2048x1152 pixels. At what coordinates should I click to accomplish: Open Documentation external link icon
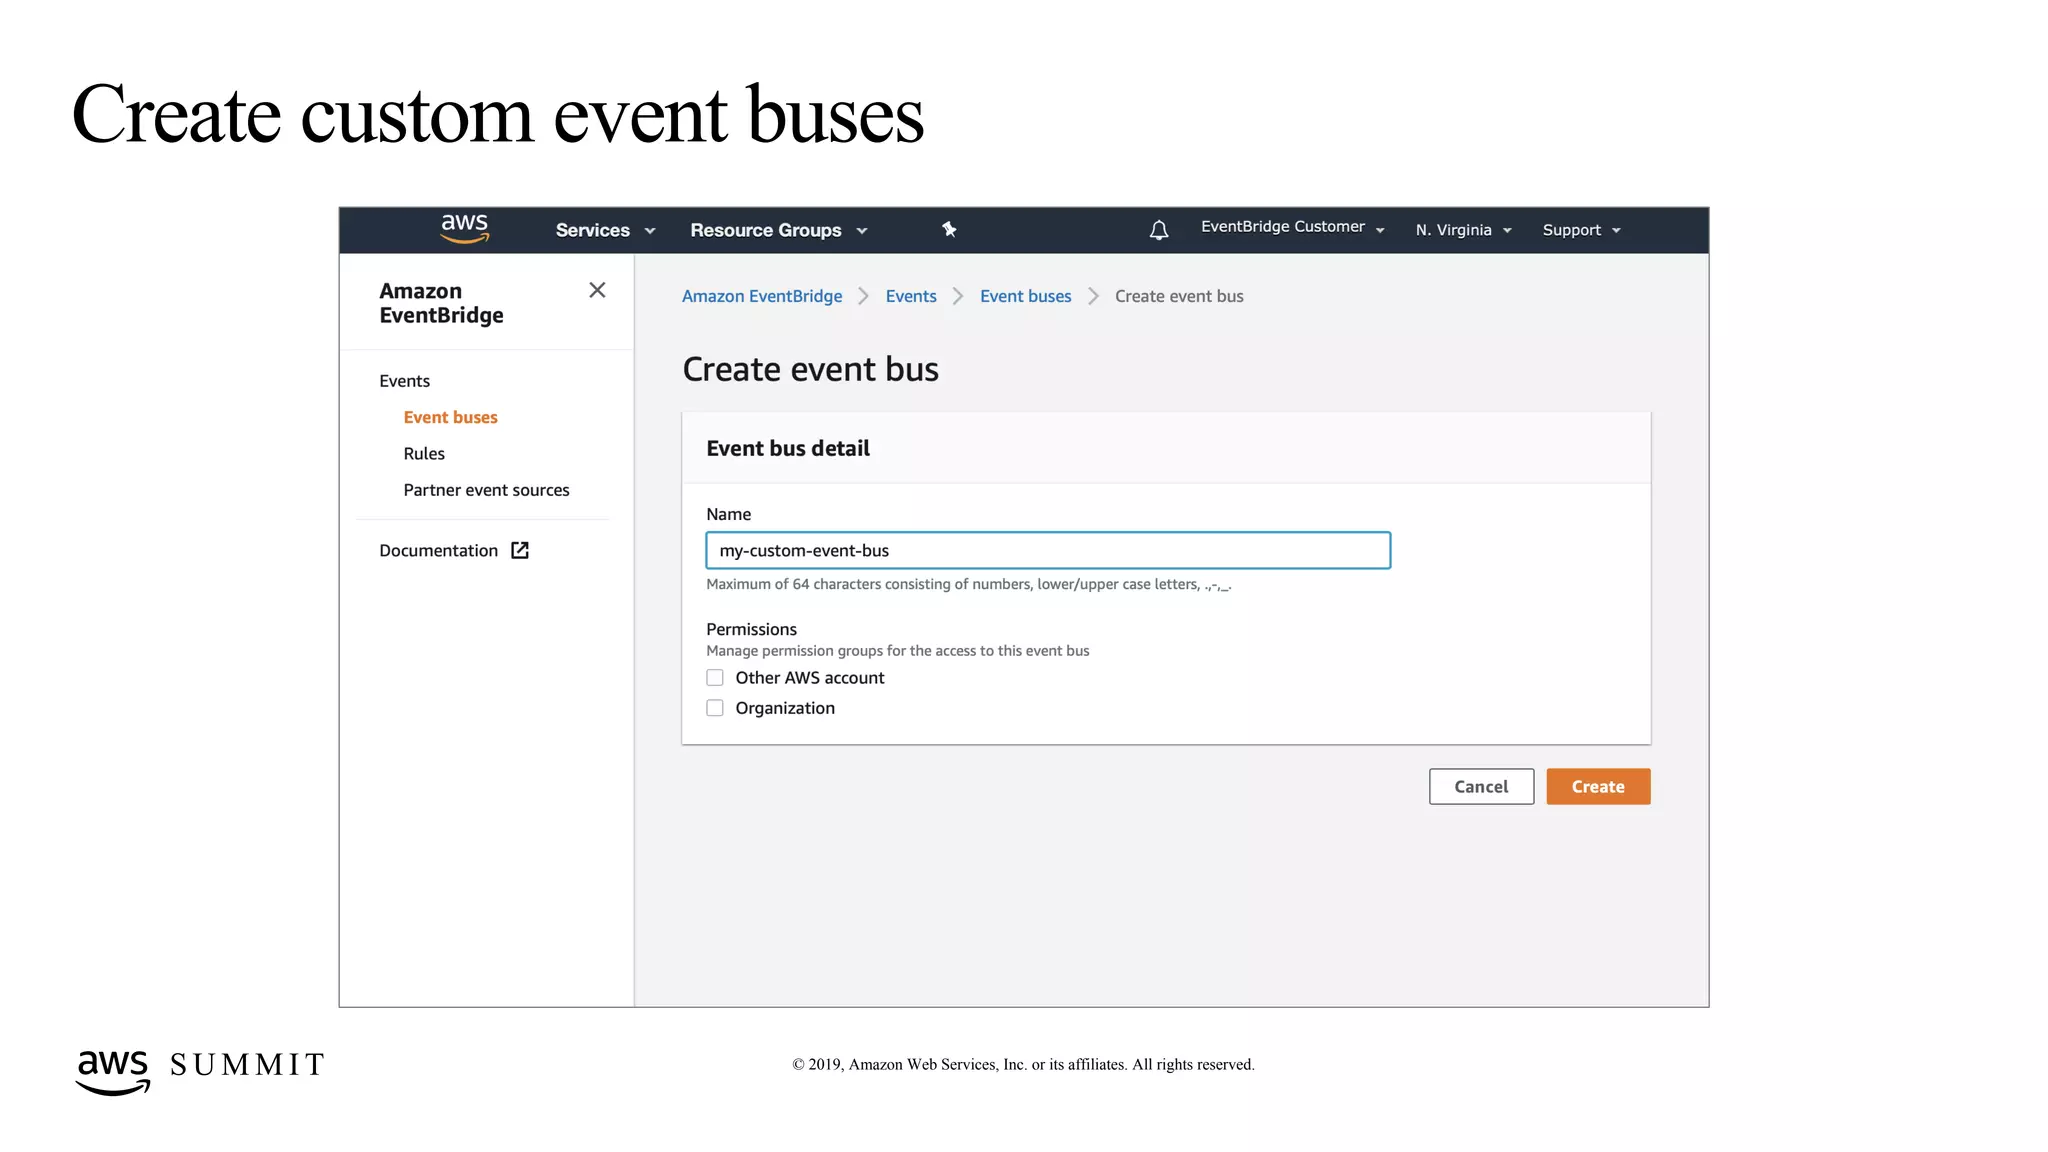[520, 550]
